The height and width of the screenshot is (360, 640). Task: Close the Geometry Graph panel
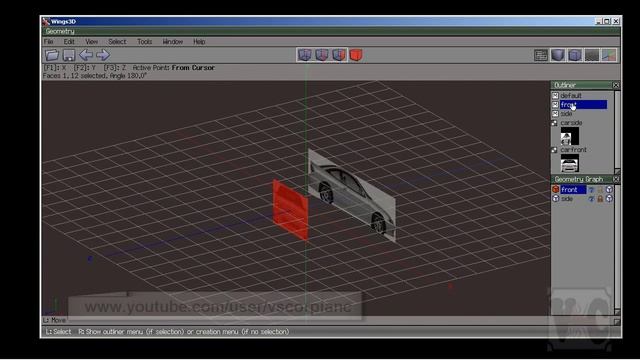point(616,179)
